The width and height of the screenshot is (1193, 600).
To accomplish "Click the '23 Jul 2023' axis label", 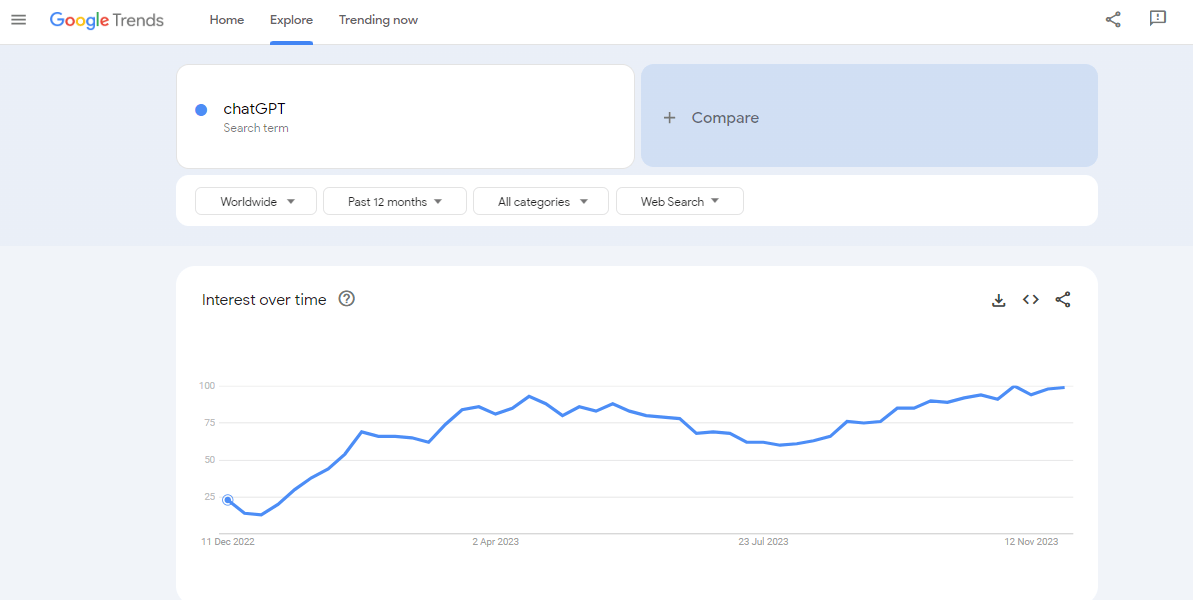I will coord(763,542).
